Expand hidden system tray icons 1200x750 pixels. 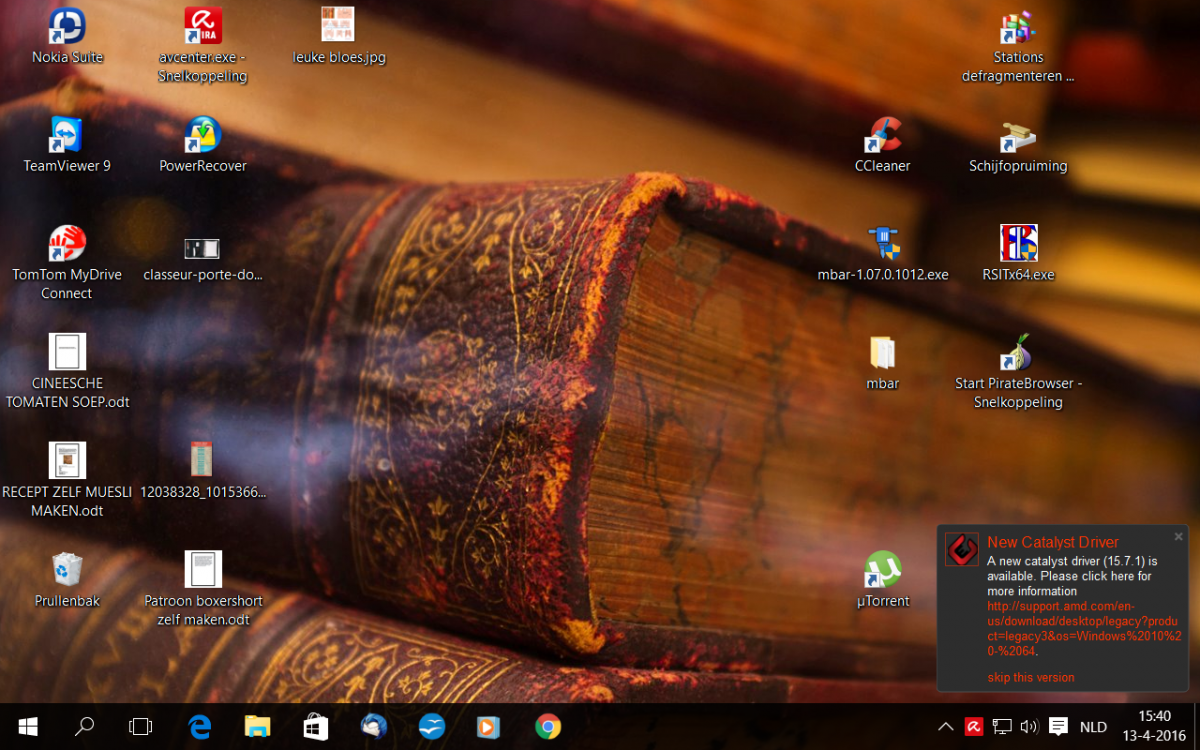point(945,727)
